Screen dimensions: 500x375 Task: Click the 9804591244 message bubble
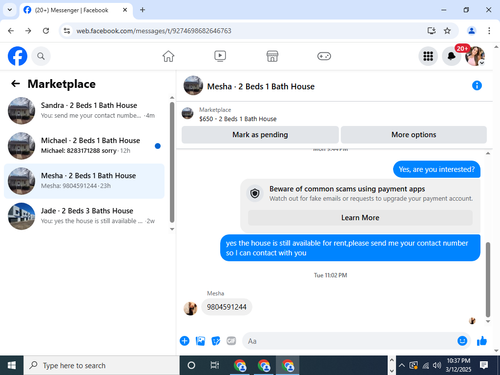pyautogui.click(x=227, y=307)
